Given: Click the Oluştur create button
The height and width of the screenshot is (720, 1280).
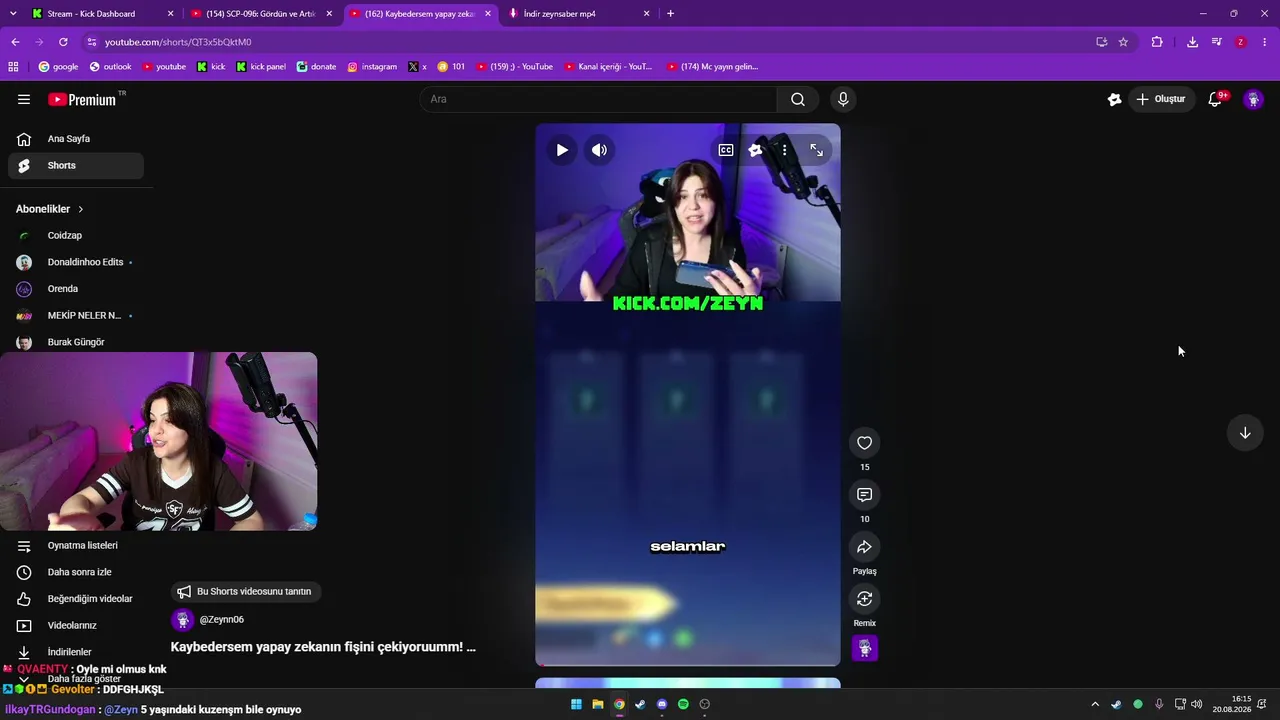Looking at the screenshot, I should click(1162, 99).
